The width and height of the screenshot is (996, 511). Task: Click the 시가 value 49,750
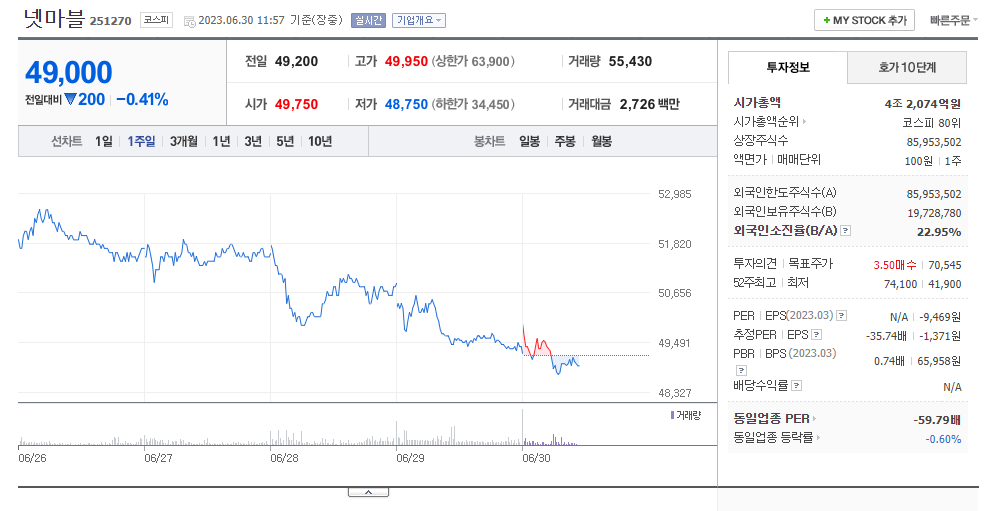click(x=296, y=104)
